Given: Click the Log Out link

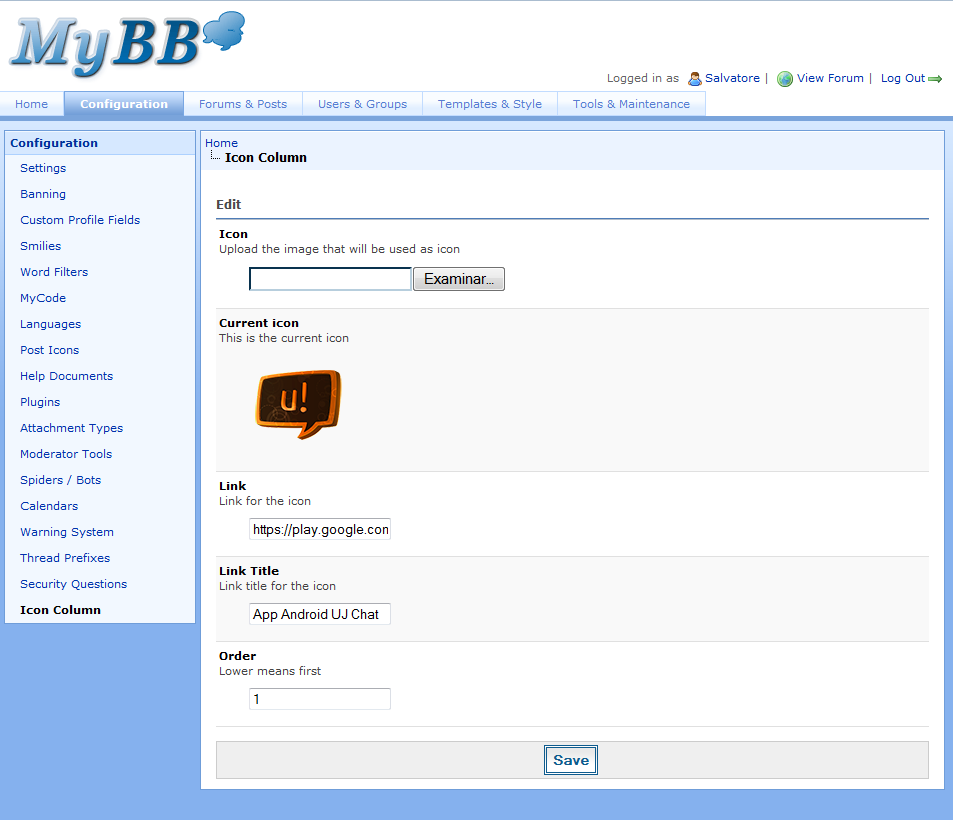Looking at the screenshot, I should click(x=903, y=78).
